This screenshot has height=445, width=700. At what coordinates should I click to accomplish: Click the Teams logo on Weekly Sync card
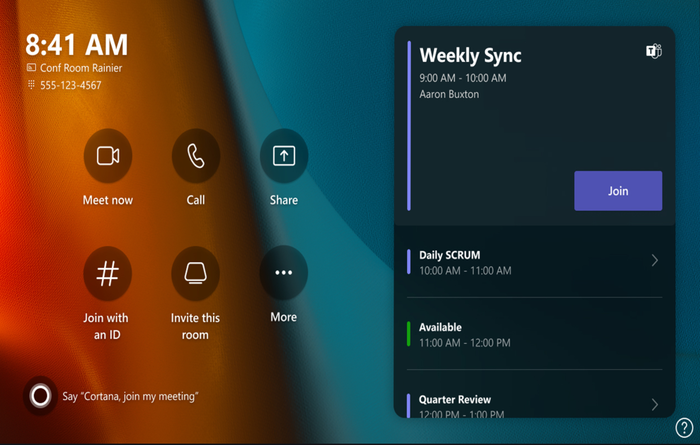coord(654,51)
